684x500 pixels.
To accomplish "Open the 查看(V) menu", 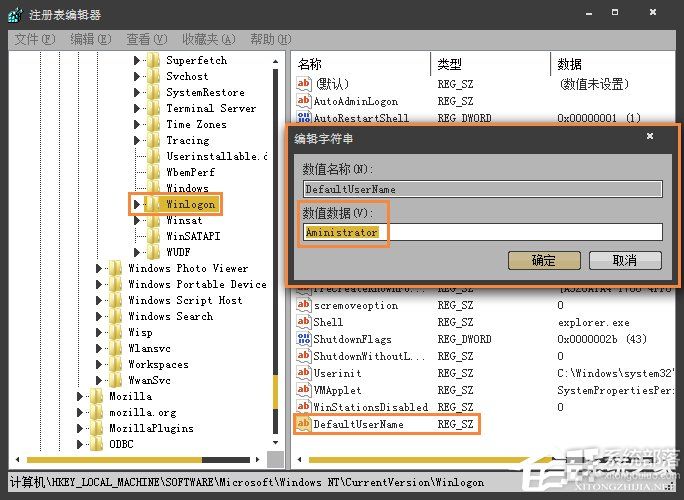I will coord(147,40).
